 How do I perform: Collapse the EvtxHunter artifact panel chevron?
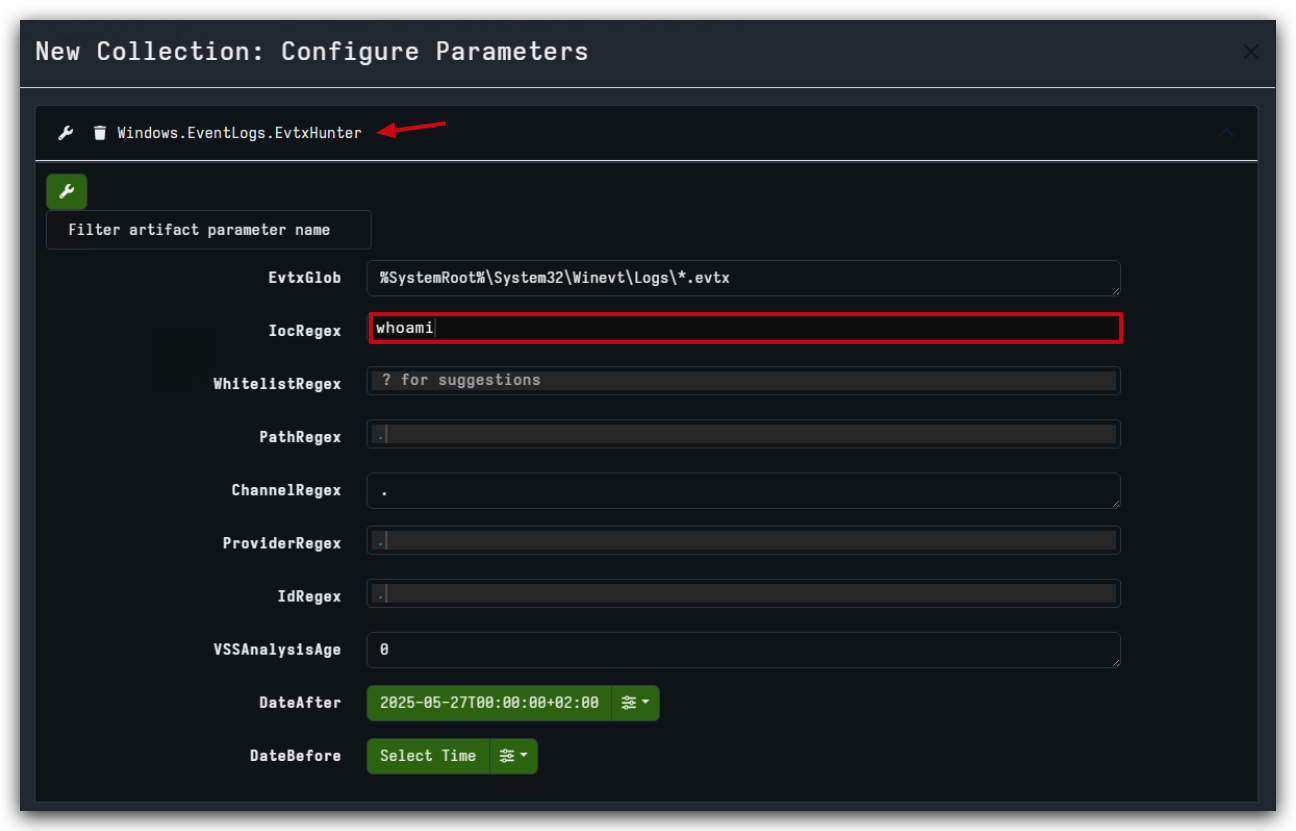(1225, 134)
